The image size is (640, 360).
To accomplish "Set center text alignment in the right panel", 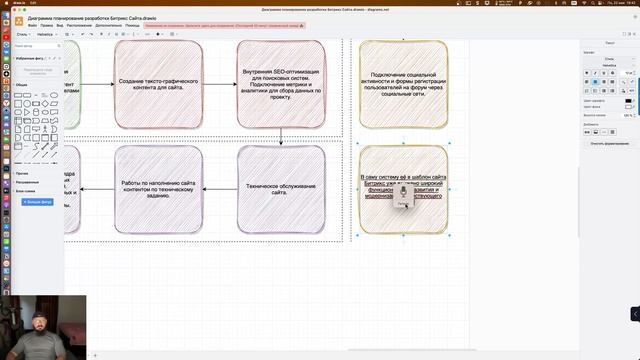I will pos(595,82).
